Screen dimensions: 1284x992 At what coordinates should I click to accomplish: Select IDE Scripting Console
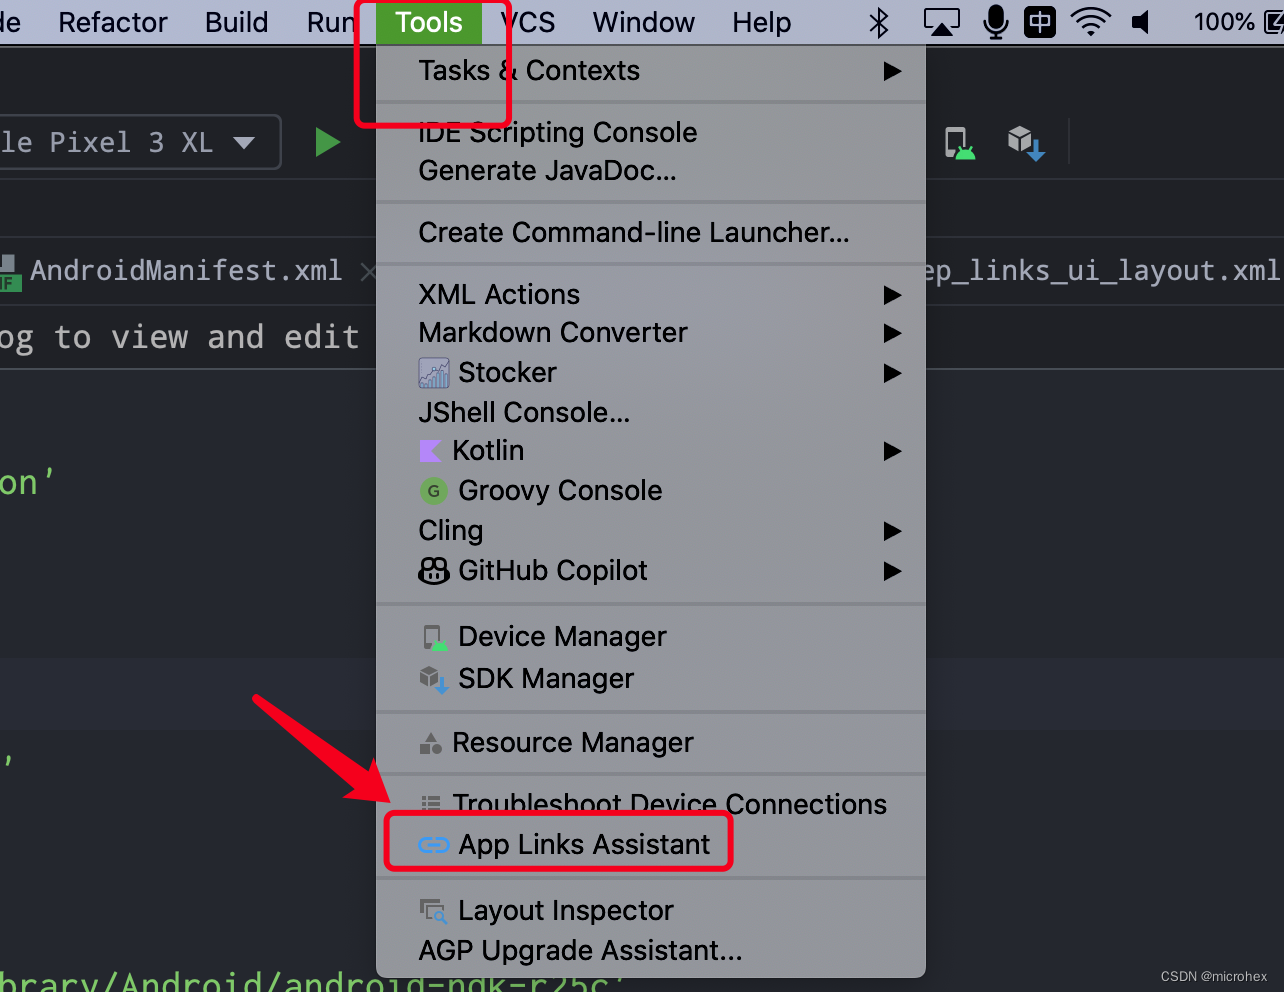(651, 133)
